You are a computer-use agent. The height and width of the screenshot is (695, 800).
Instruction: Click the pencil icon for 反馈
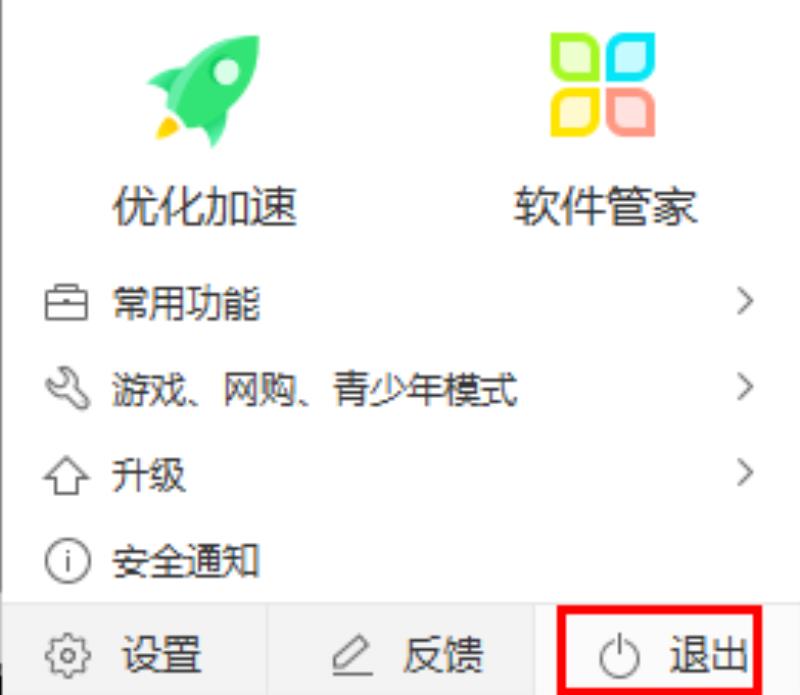coord(352,655)
